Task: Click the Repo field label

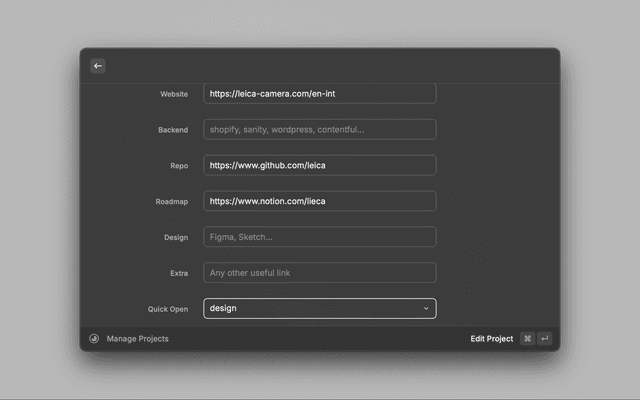Action: point(178,166)
